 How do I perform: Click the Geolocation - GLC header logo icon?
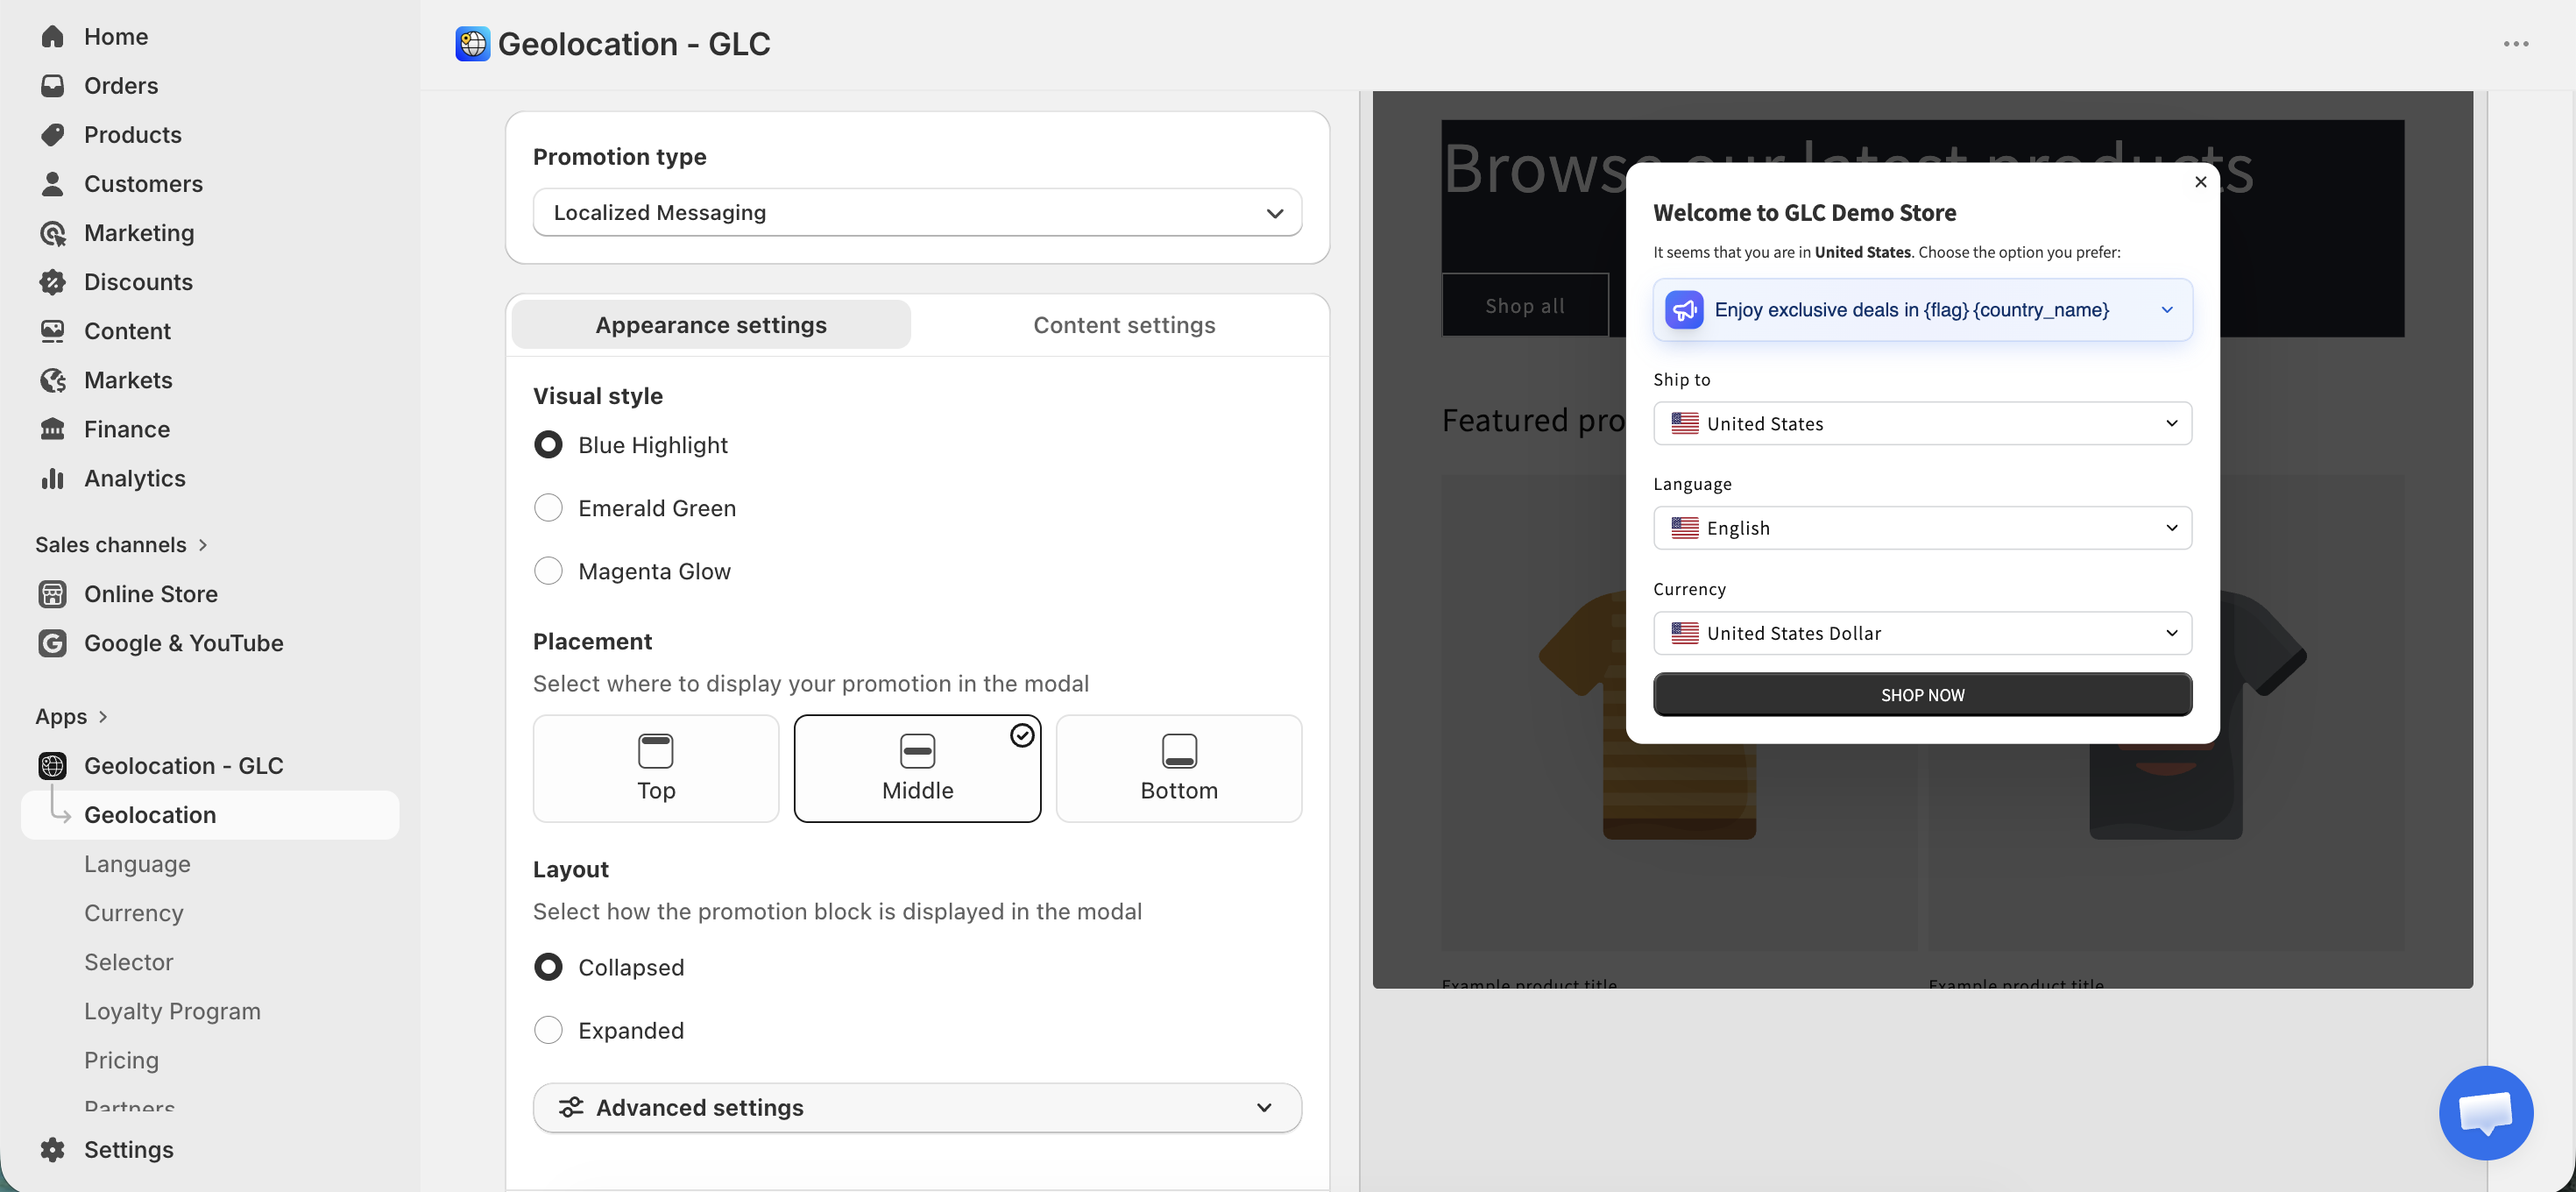[x=472, y=44]
